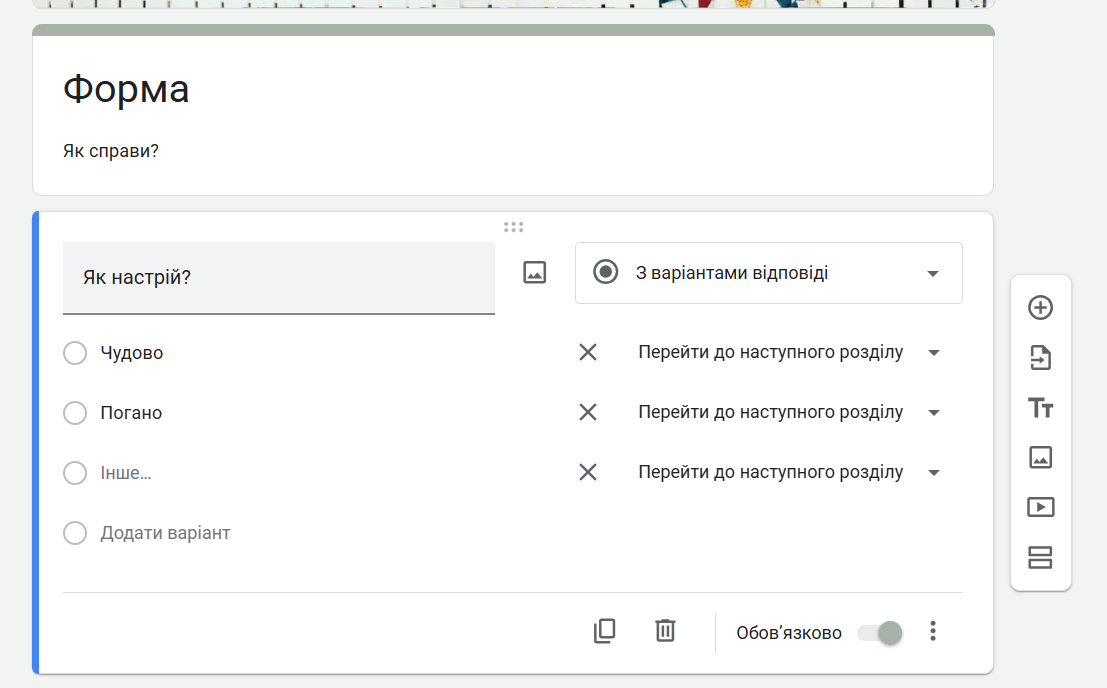Expand the section dropdown next to 'Чудово'
This screenshot has width=1107, height=688.
[933, 352]
